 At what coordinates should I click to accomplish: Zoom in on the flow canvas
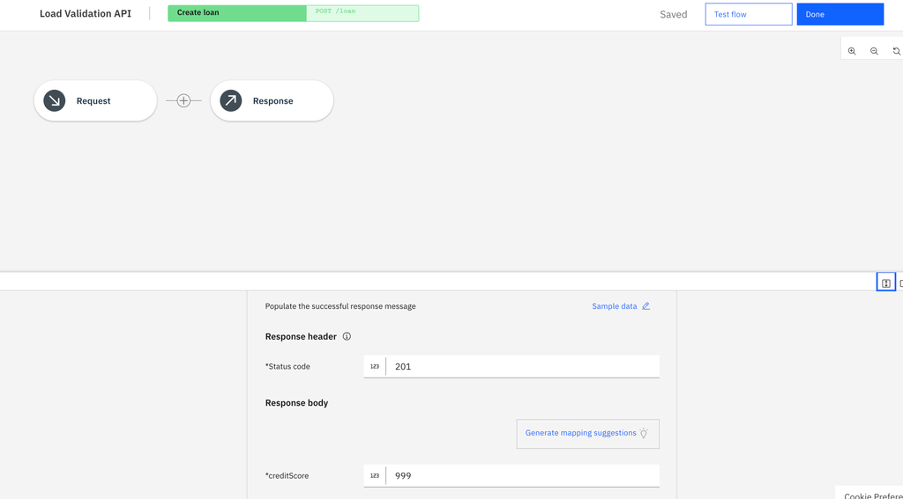coord(852,51)
